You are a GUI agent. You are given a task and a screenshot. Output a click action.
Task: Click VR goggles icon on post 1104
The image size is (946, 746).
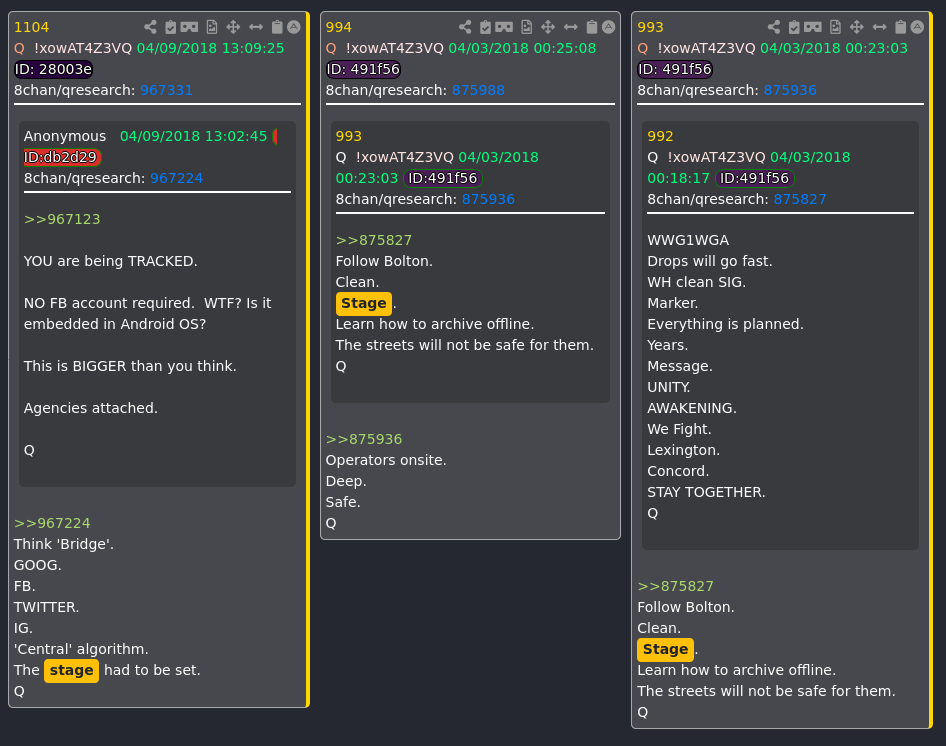click(189, 27)
